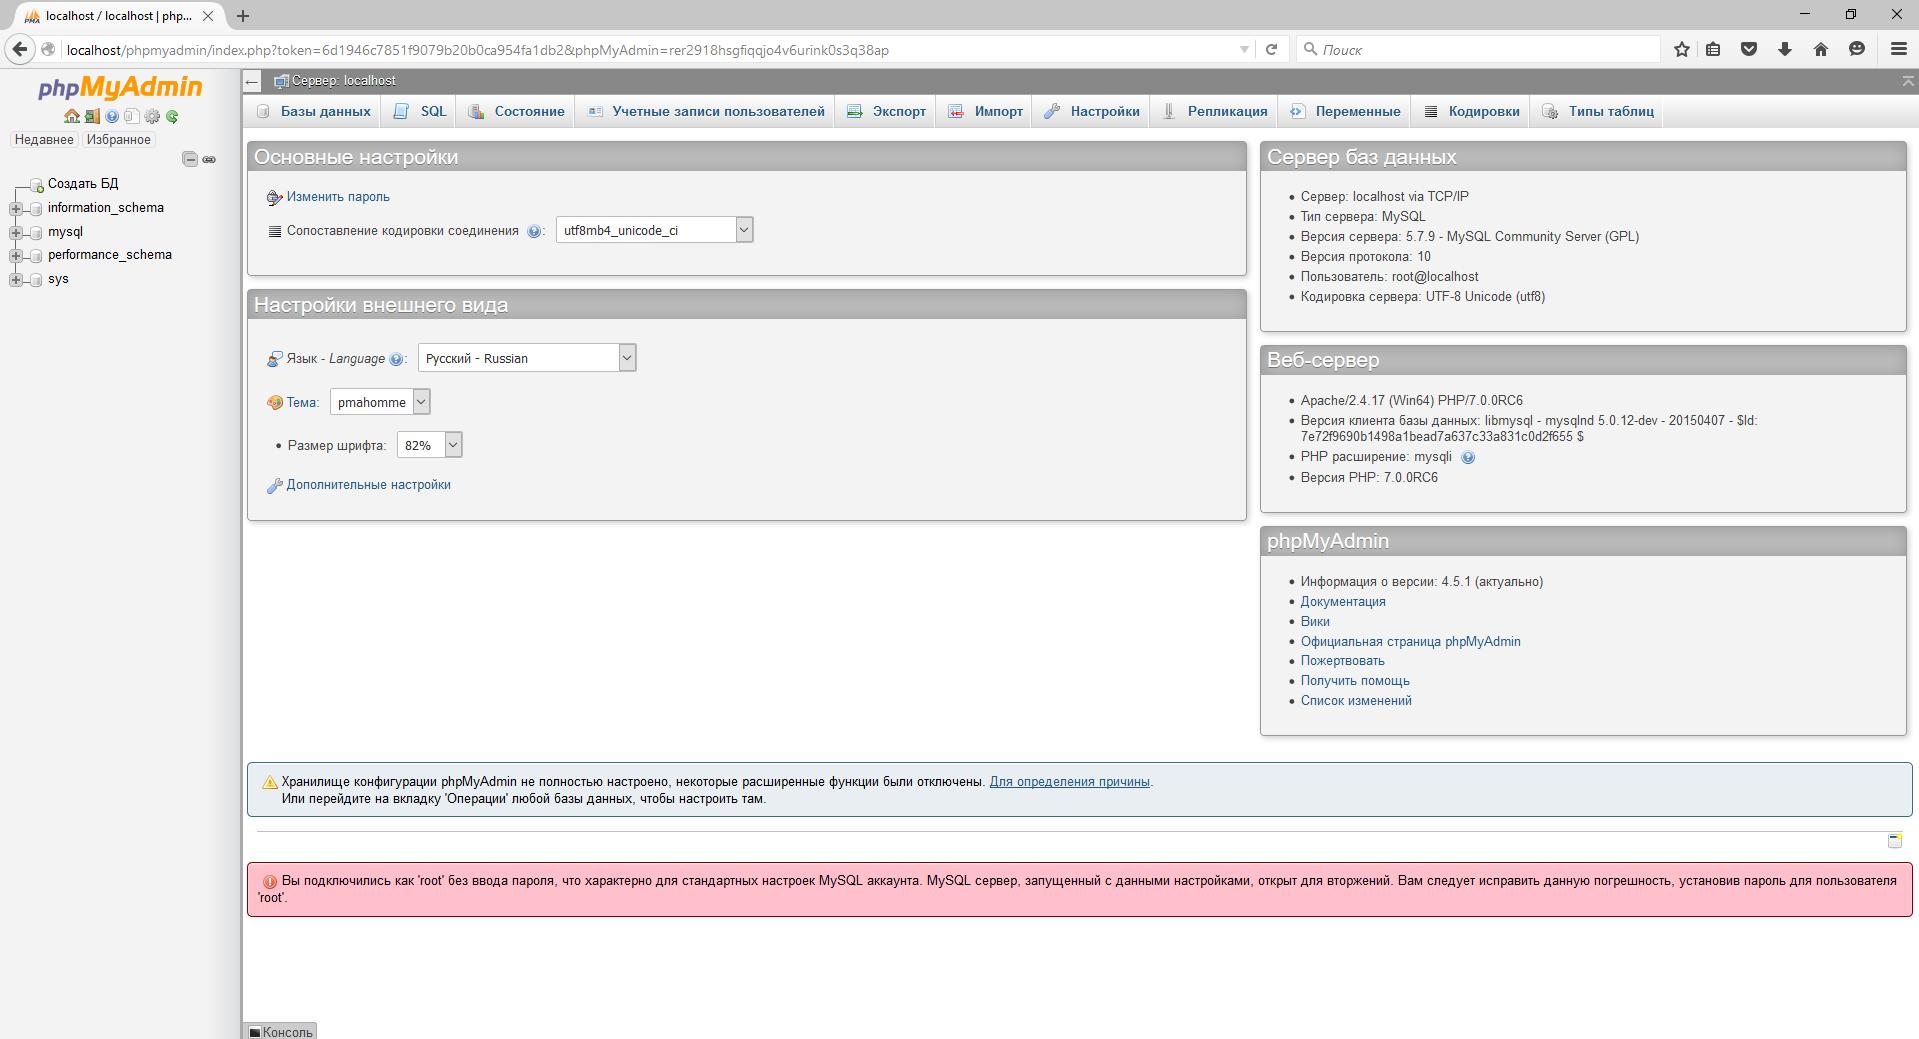This screenshot has width=1919, height=1039.
Task: Click the link chain icon in navigation panel
Action: click(209, 159)
